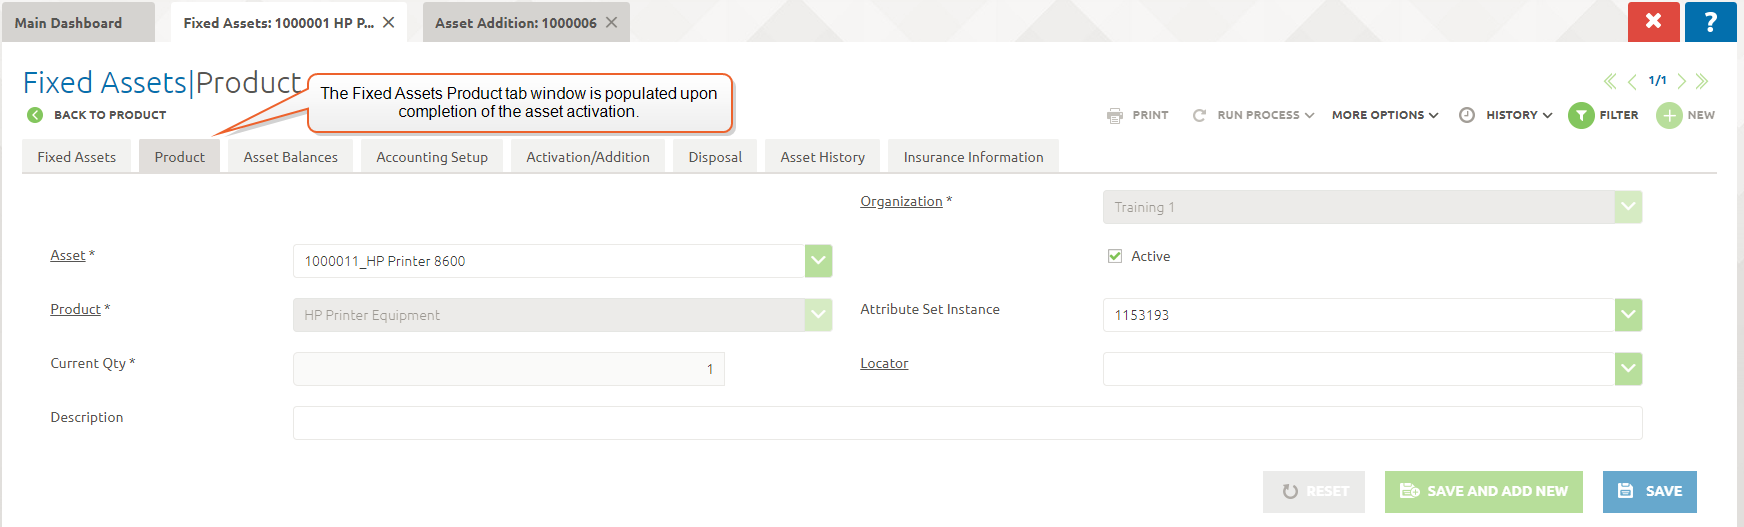Expand the Asset dropdown list
The image size is (1744, 527).
818,261
